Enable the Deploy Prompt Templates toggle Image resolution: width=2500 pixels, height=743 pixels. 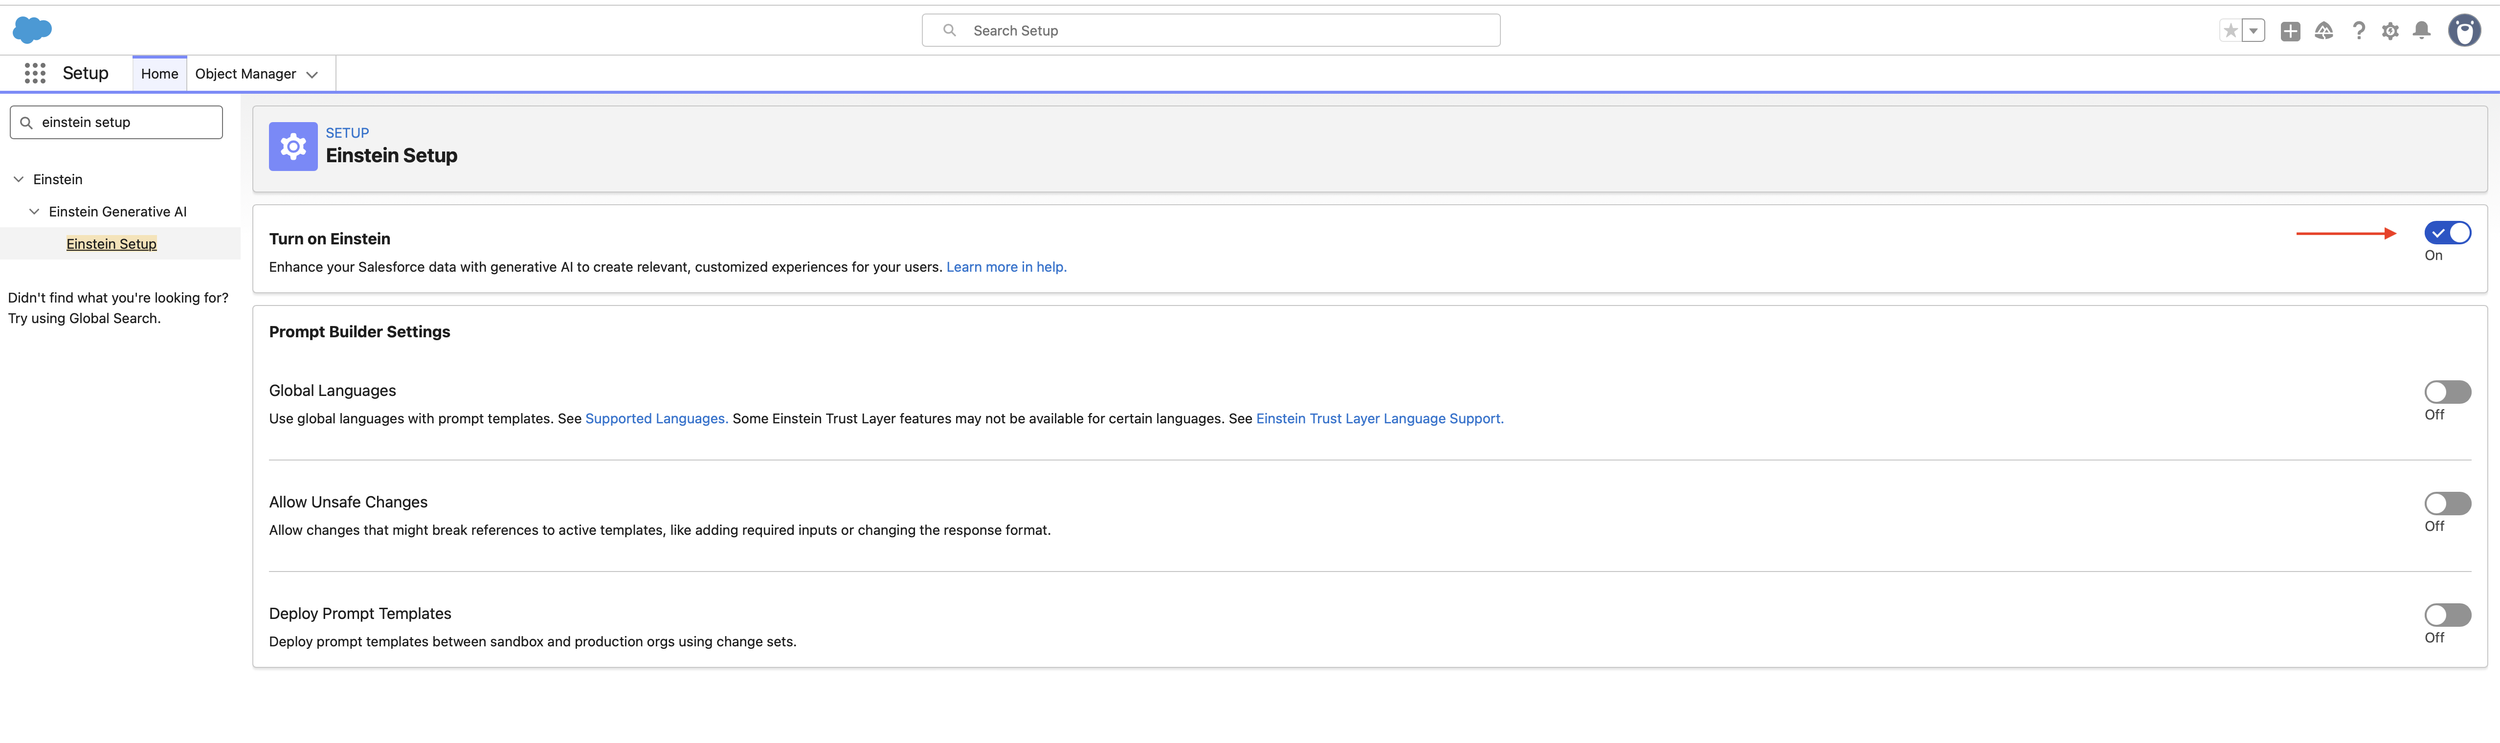(x=2447, y=615)
